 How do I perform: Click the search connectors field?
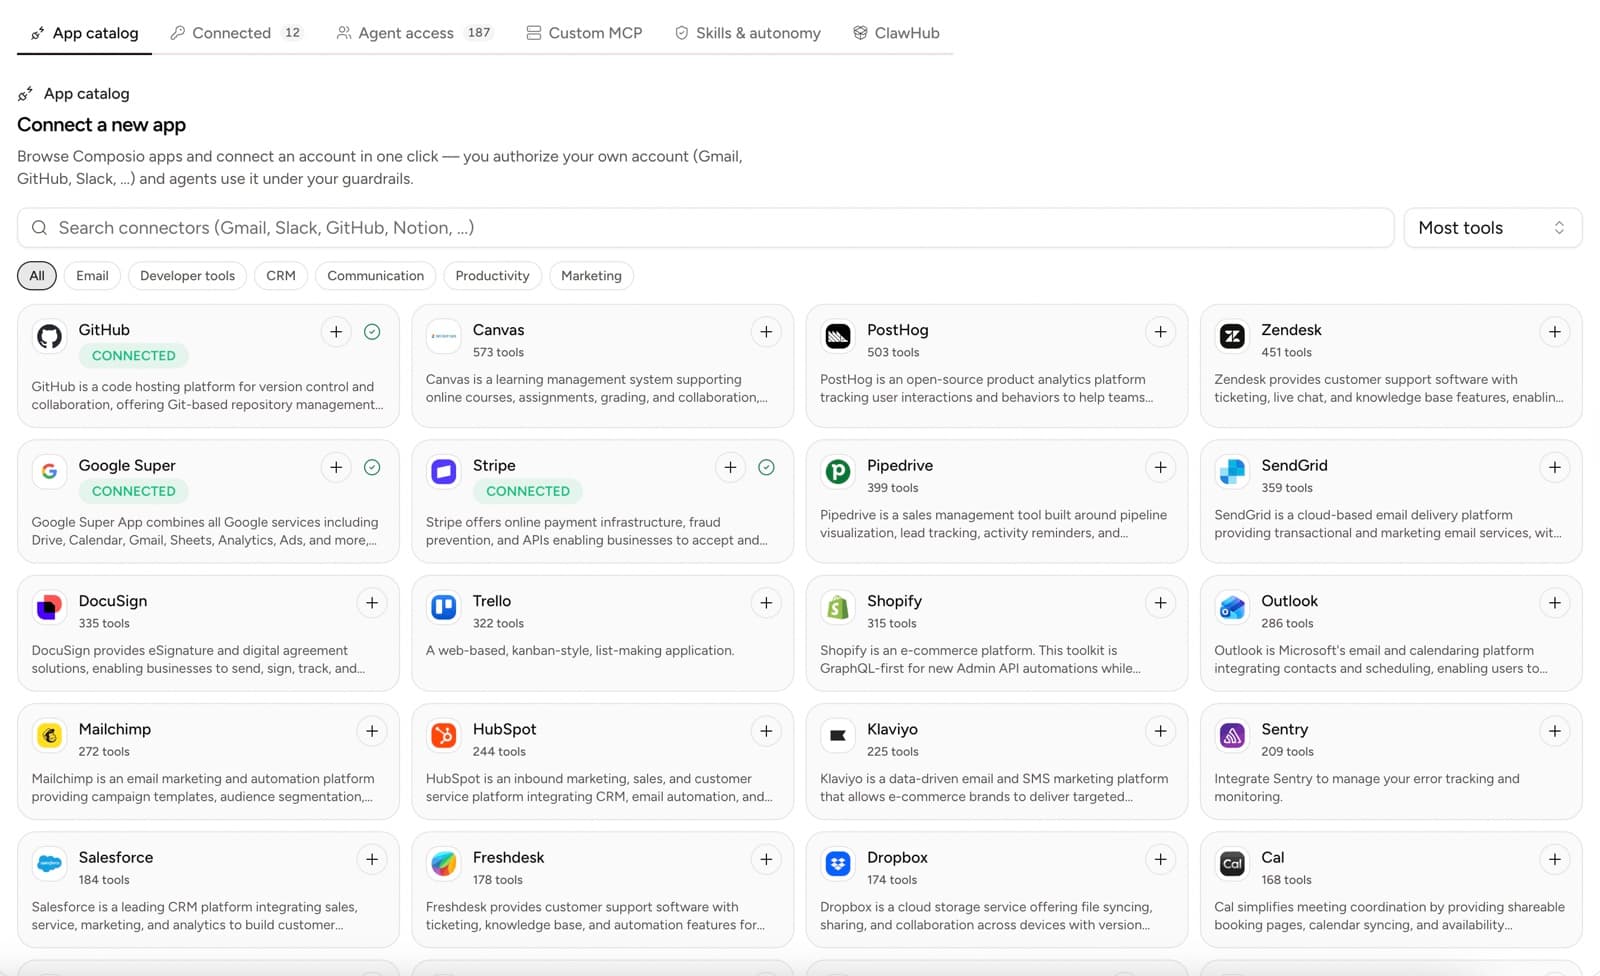click(x=705, y=228)
